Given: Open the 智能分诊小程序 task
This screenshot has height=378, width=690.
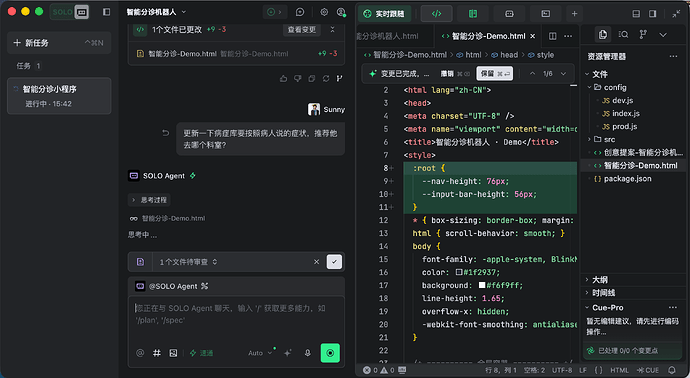Looking at the screenshot, I should pos(59,96).
